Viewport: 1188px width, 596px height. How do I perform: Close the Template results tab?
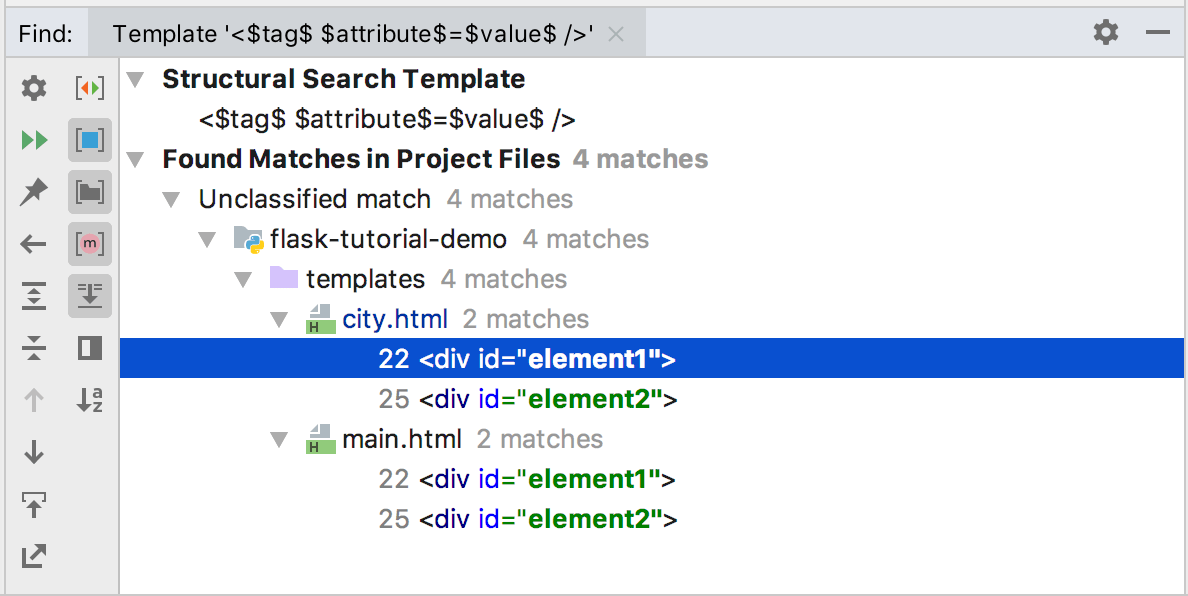[616, 32]
